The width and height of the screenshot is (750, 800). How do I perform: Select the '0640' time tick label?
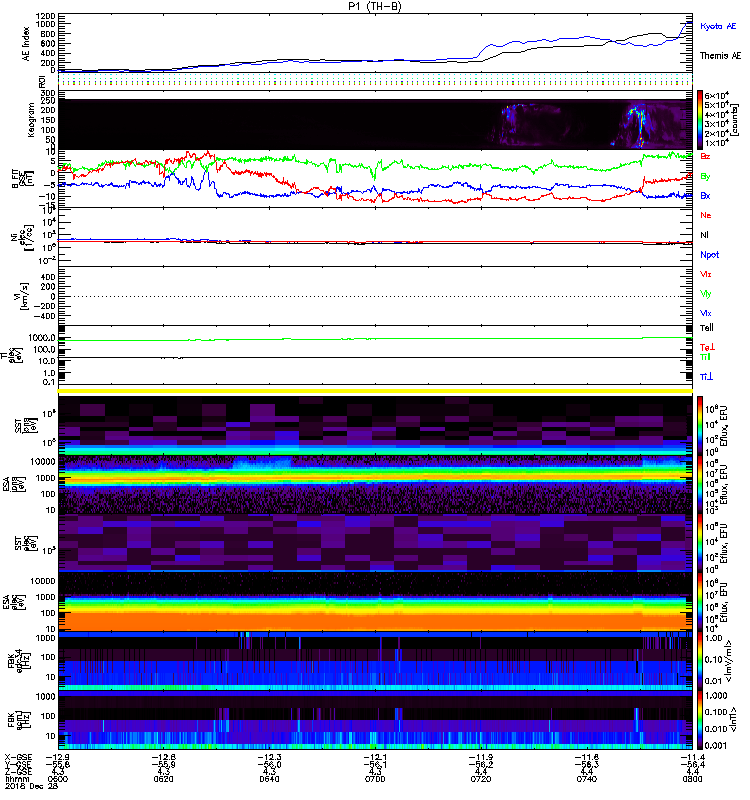[x=269, y=779]
